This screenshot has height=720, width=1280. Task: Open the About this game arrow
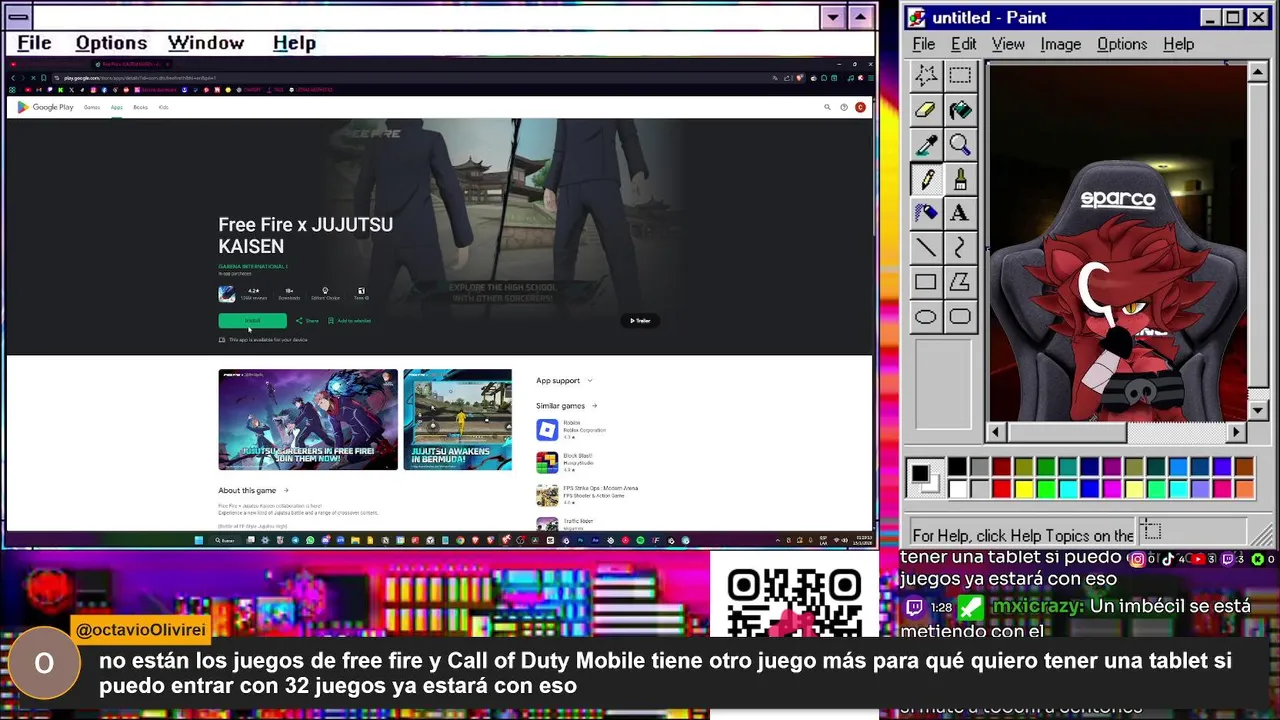pyautogui.click(x=285, y=490)
